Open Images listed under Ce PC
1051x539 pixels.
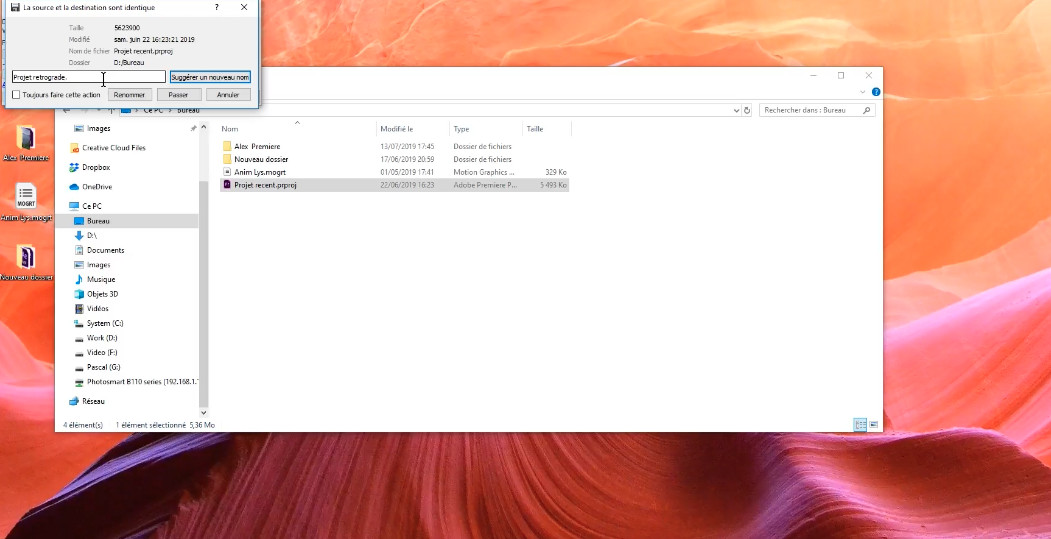[x=92, y=265]
